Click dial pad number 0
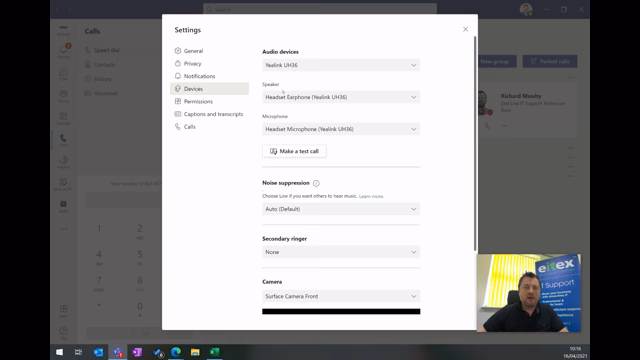Screen dimensions: 640x360 pos(140,309)
